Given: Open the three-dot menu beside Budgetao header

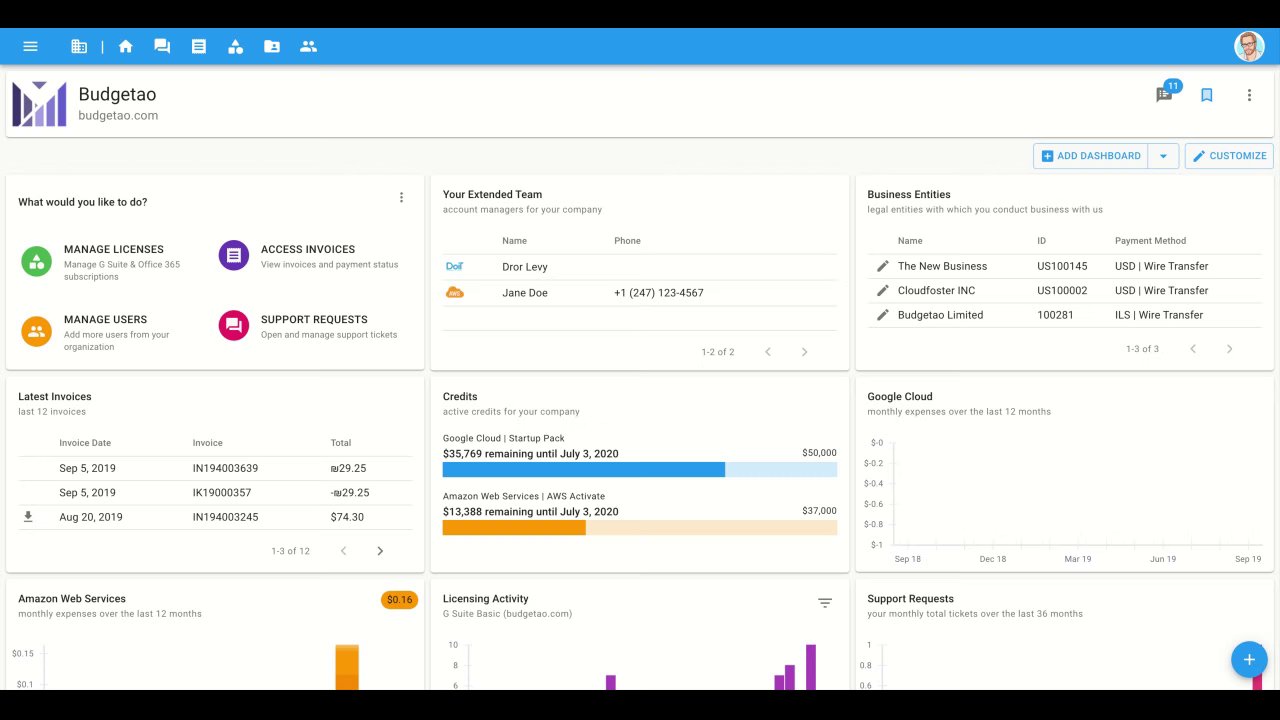Looking at the screenshot, I should (x=1249, y=95).
